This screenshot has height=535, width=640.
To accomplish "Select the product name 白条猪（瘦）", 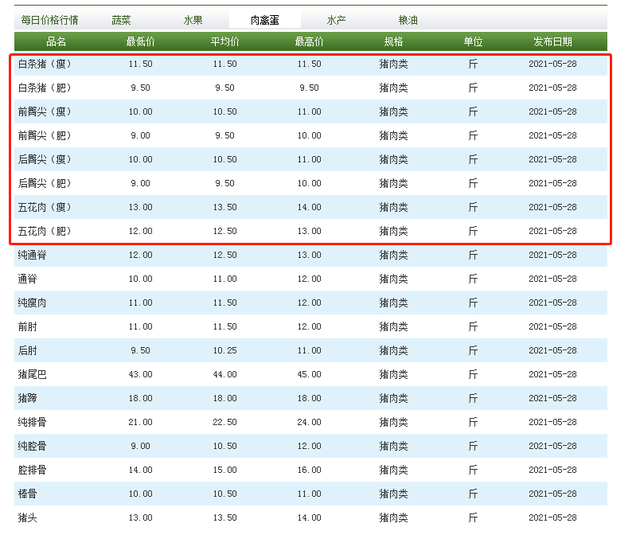I will [x=44, y=64].
